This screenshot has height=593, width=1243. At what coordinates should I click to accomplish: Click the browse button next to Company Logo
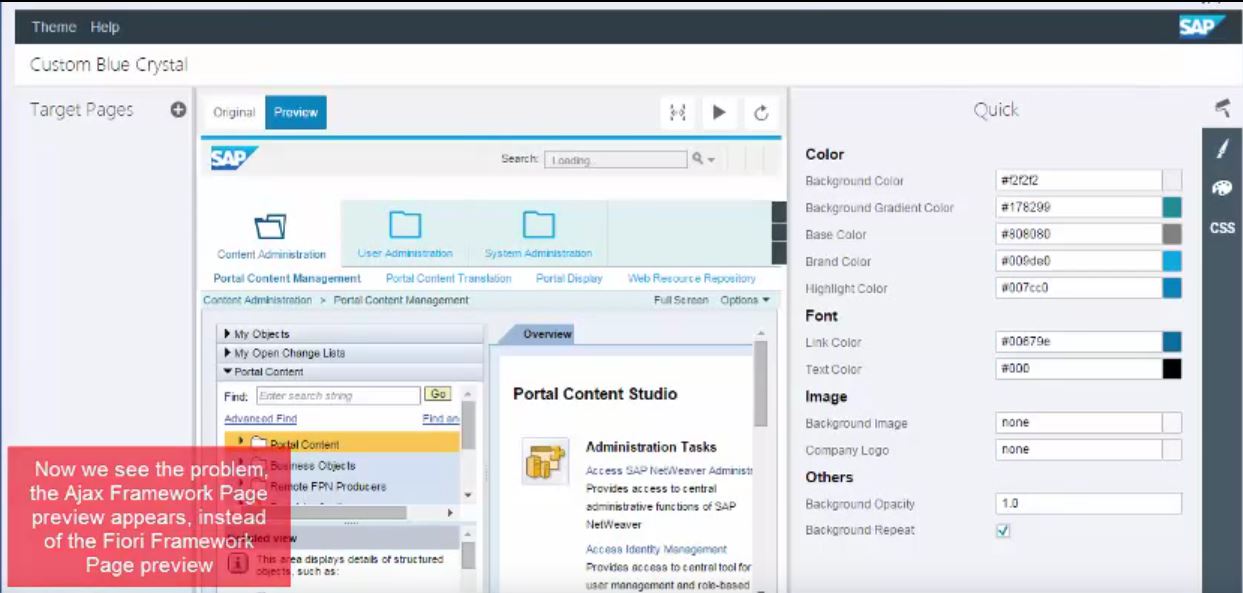coord(1172,450)
